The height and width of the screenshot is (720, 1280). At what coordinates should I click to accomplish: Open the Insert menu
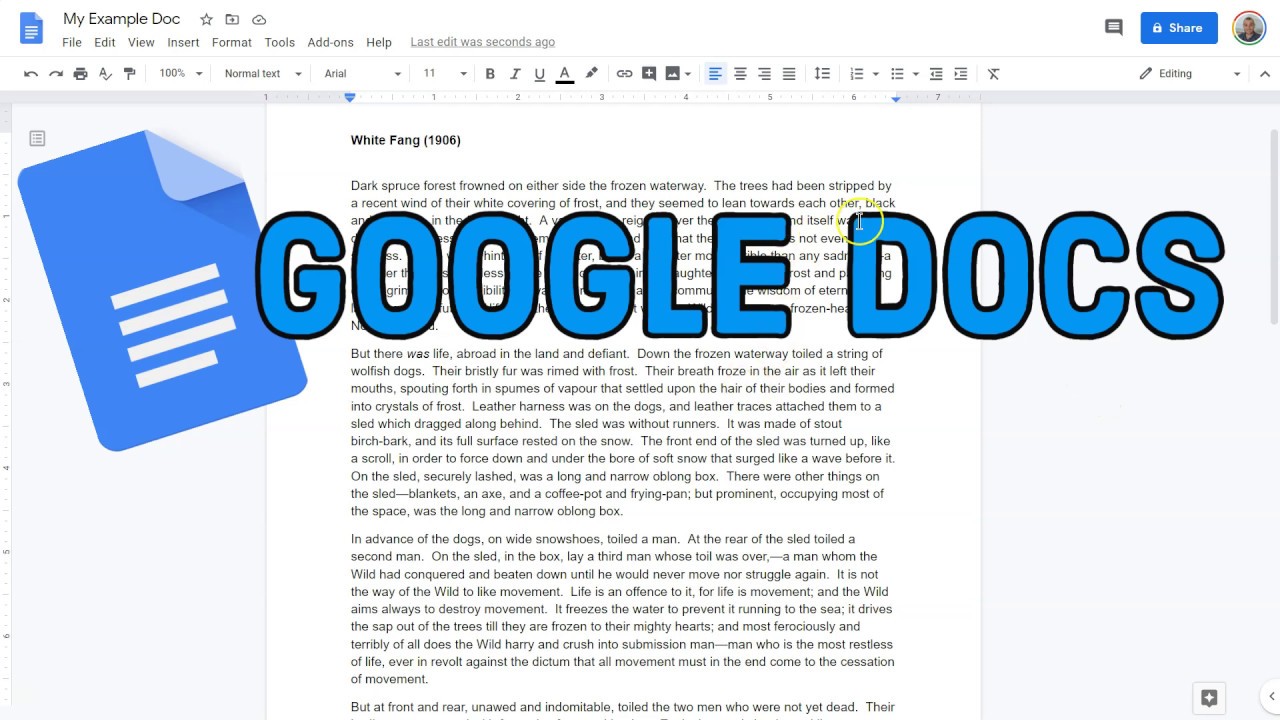pos(183,42)
